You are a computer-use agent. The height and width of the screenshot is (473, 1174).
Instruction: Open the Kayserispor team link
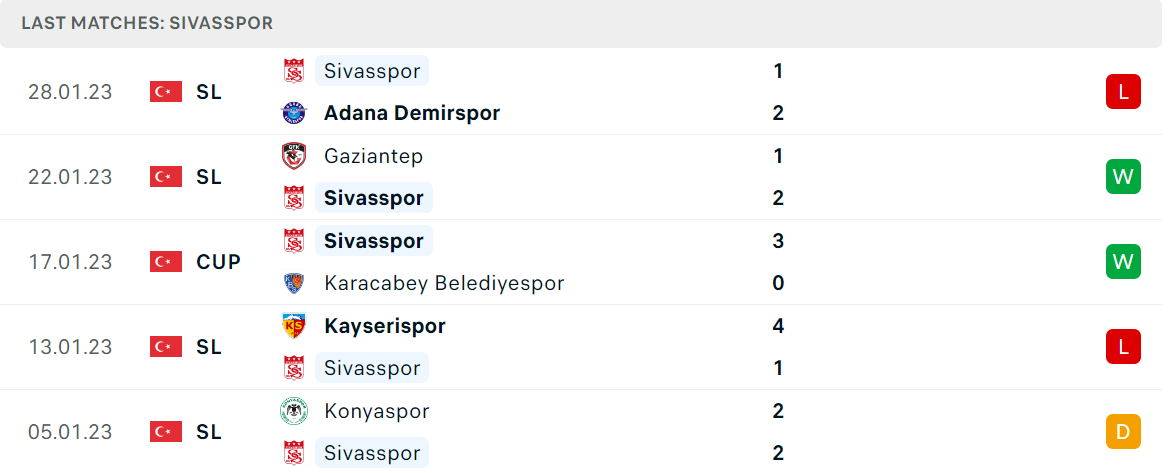click(385, 326)
